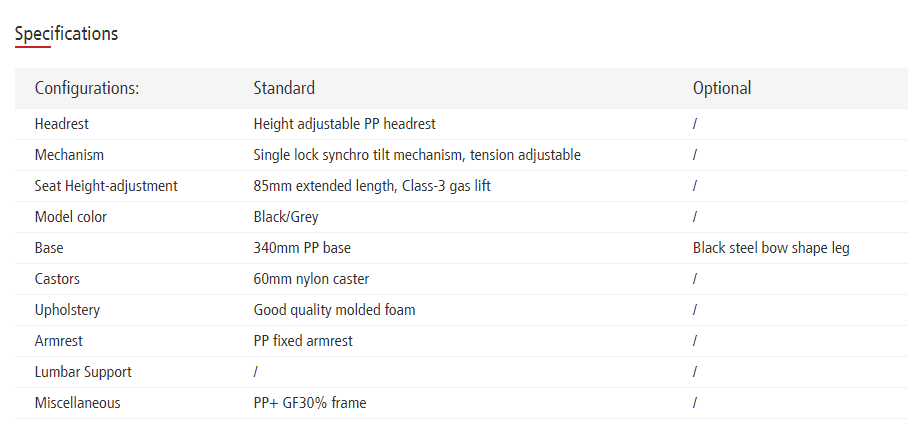
Task: Click the 340mm PP base text
Action: [x=302, y=248]
